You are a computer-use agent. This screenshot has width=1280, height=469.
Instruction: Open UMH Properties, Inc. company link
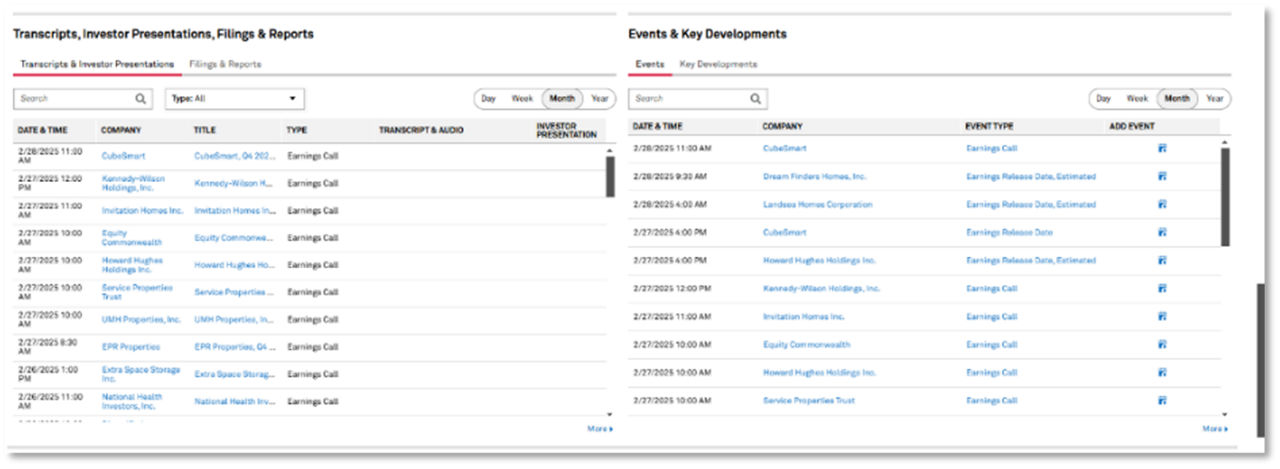(141, 320)
